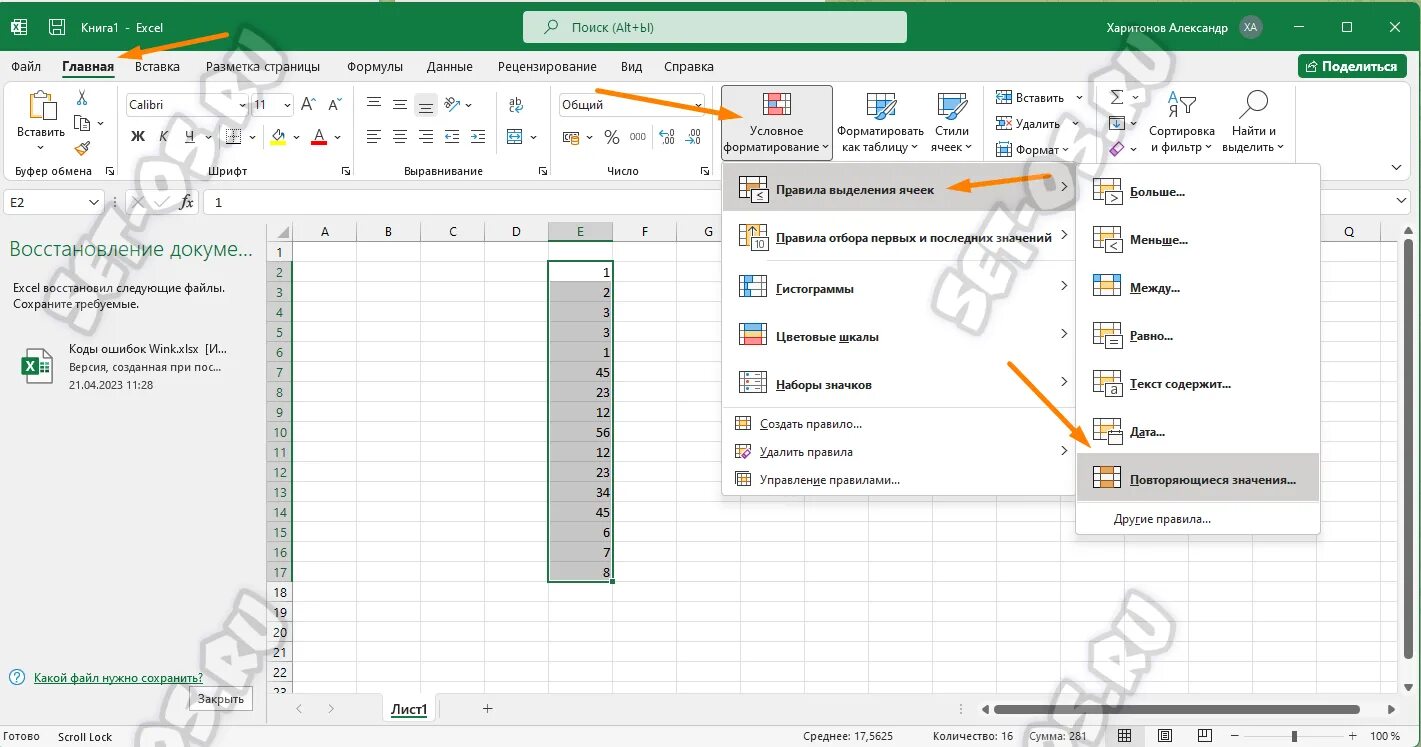1421x747 pixels.
Task: Open Calibri font name dropdown
Action: pos(242,105)
